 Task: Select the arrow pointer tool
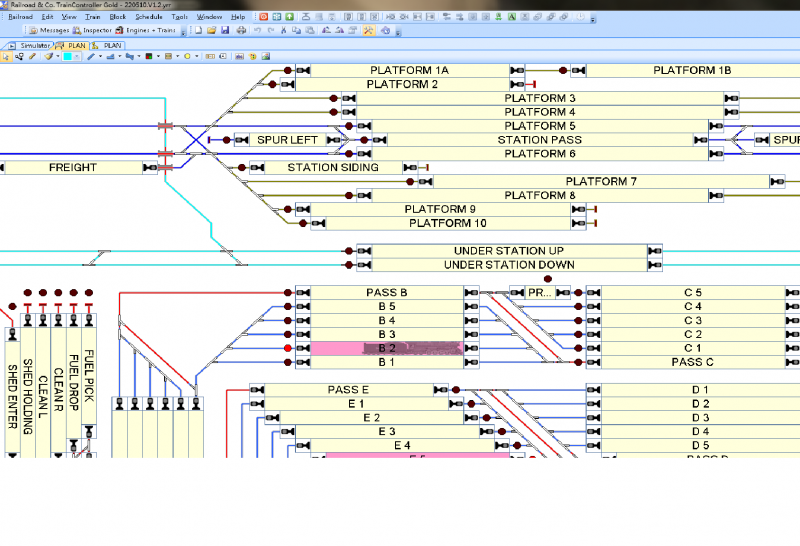click(x=6, y=57)
